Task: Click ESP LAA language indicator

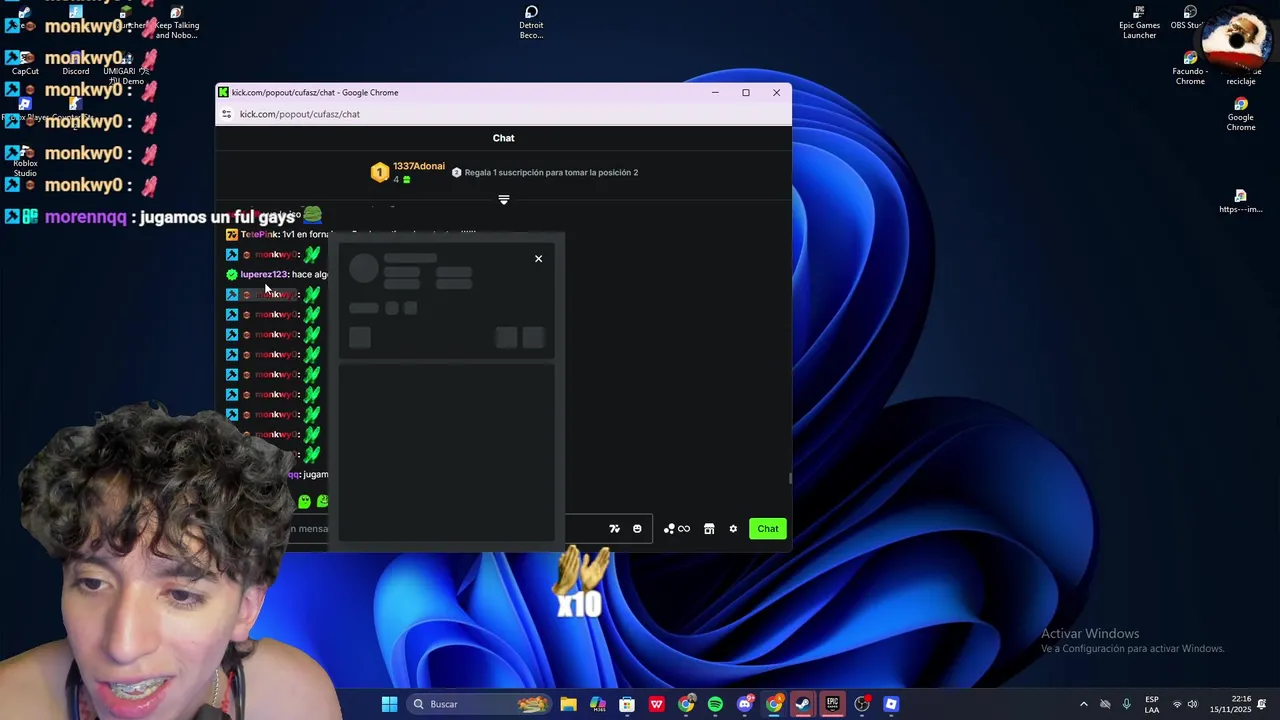Action: coord(1152,704)
